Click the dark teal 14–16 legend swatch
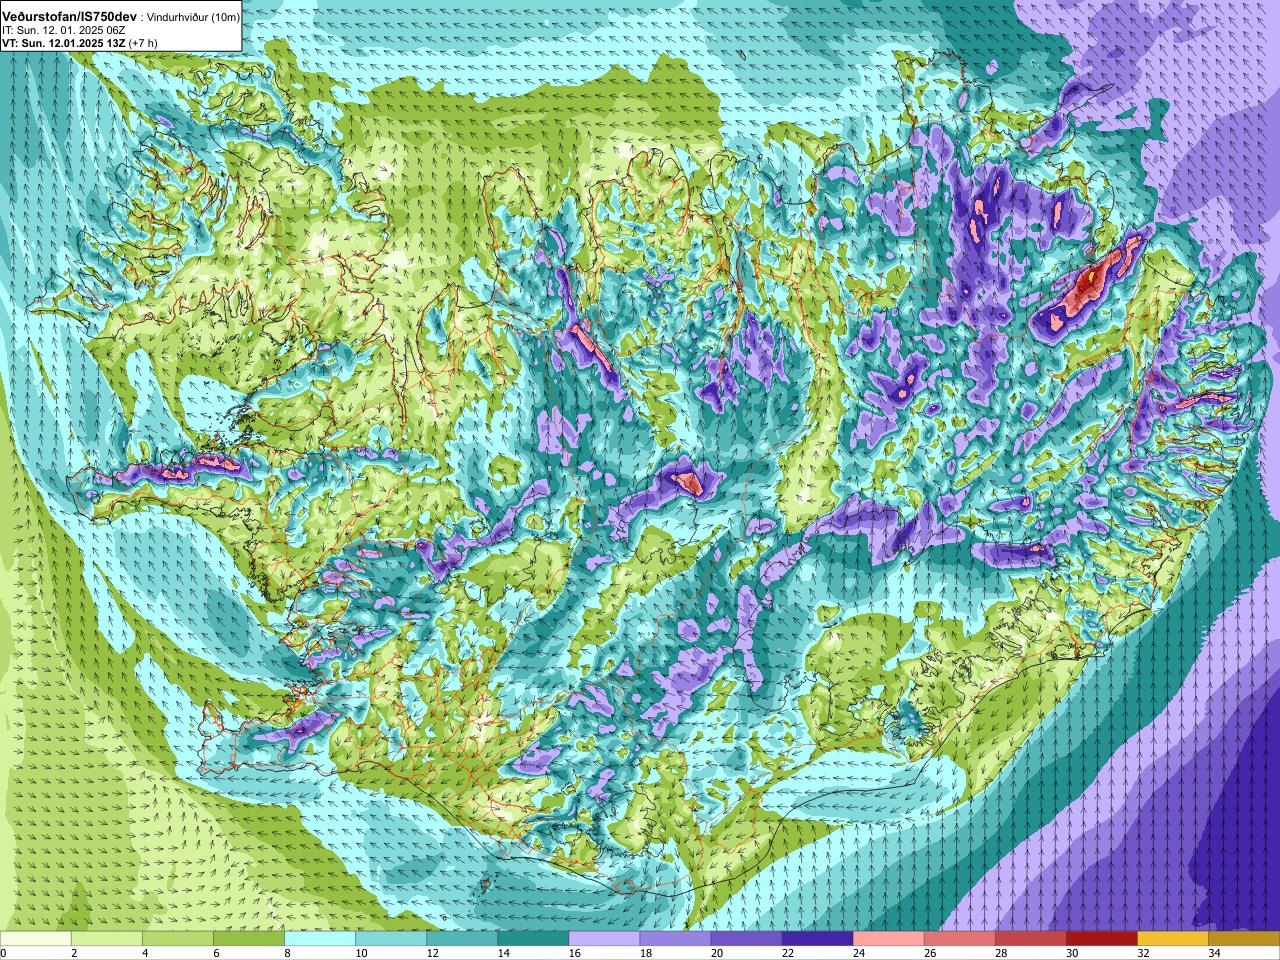 coord(533,939)
